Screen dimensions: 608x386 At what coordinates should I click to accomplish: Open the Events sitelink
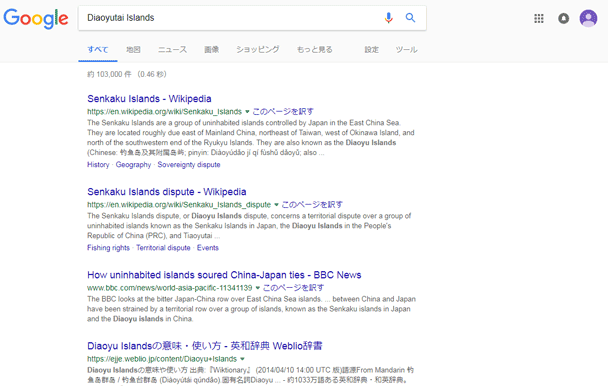208,248
